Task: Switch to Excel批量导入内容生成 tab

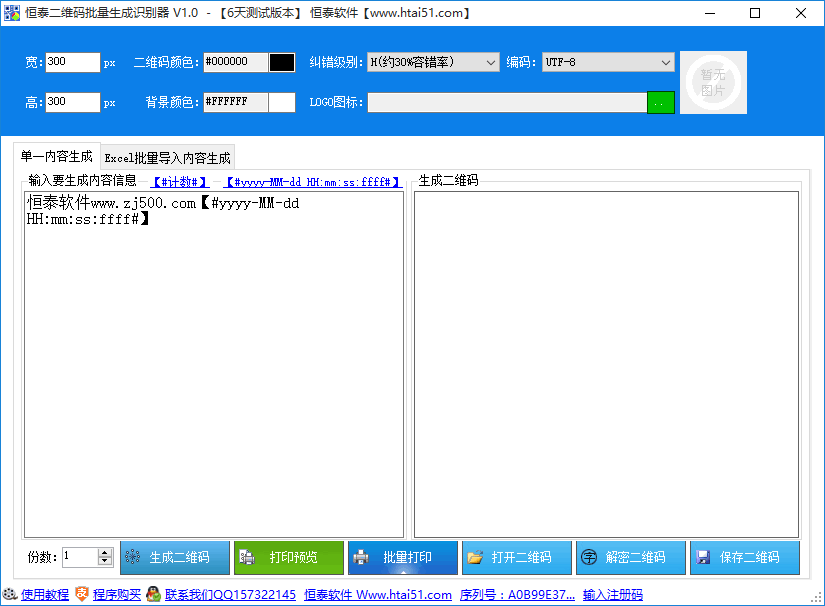Action: (167, 158)
